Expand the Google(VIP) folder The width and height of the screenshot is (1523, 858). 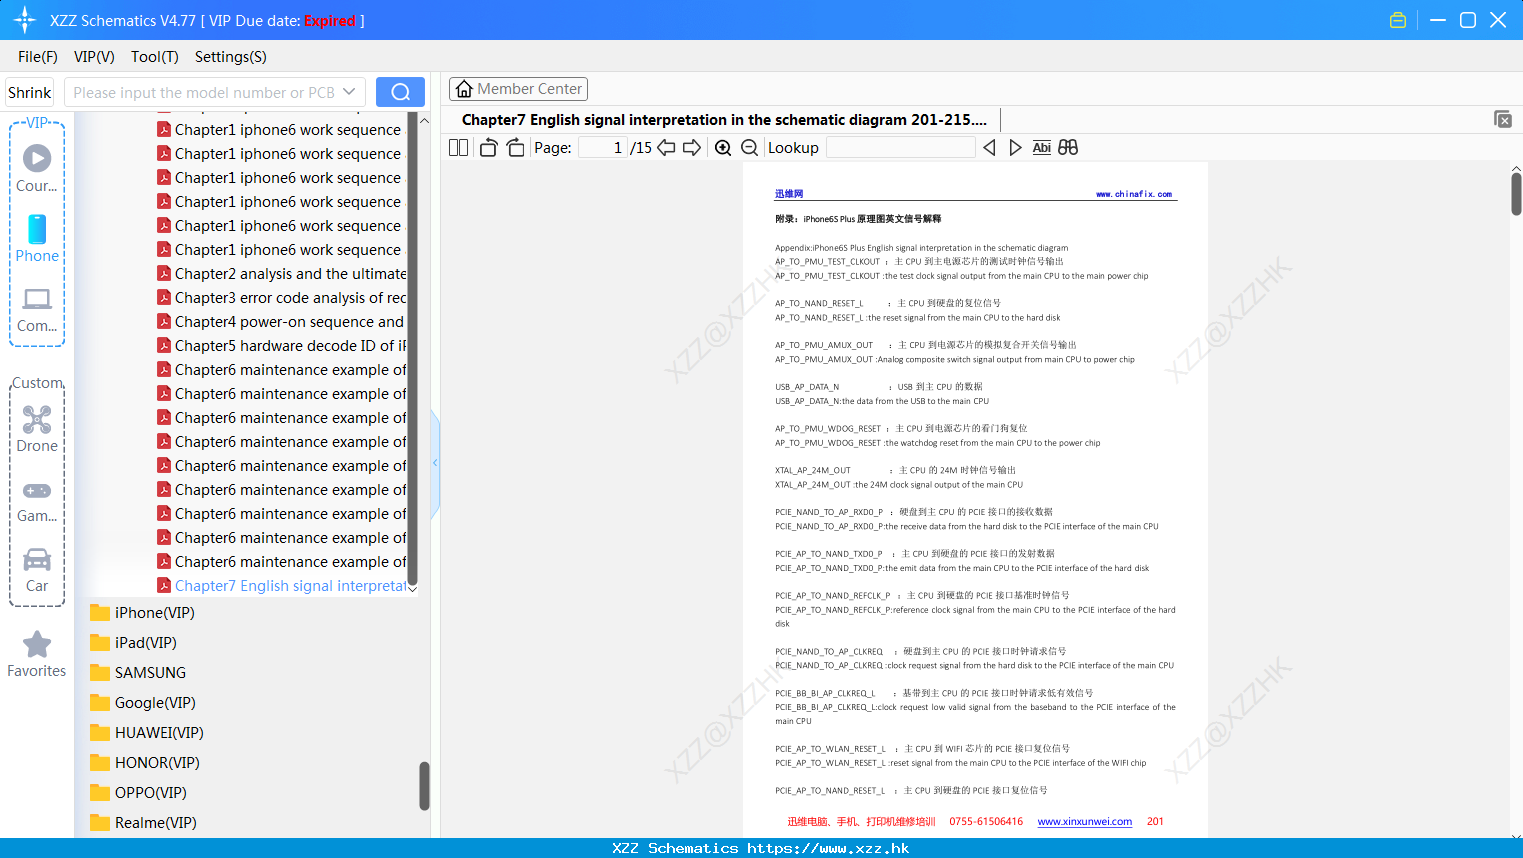point(142,703)
